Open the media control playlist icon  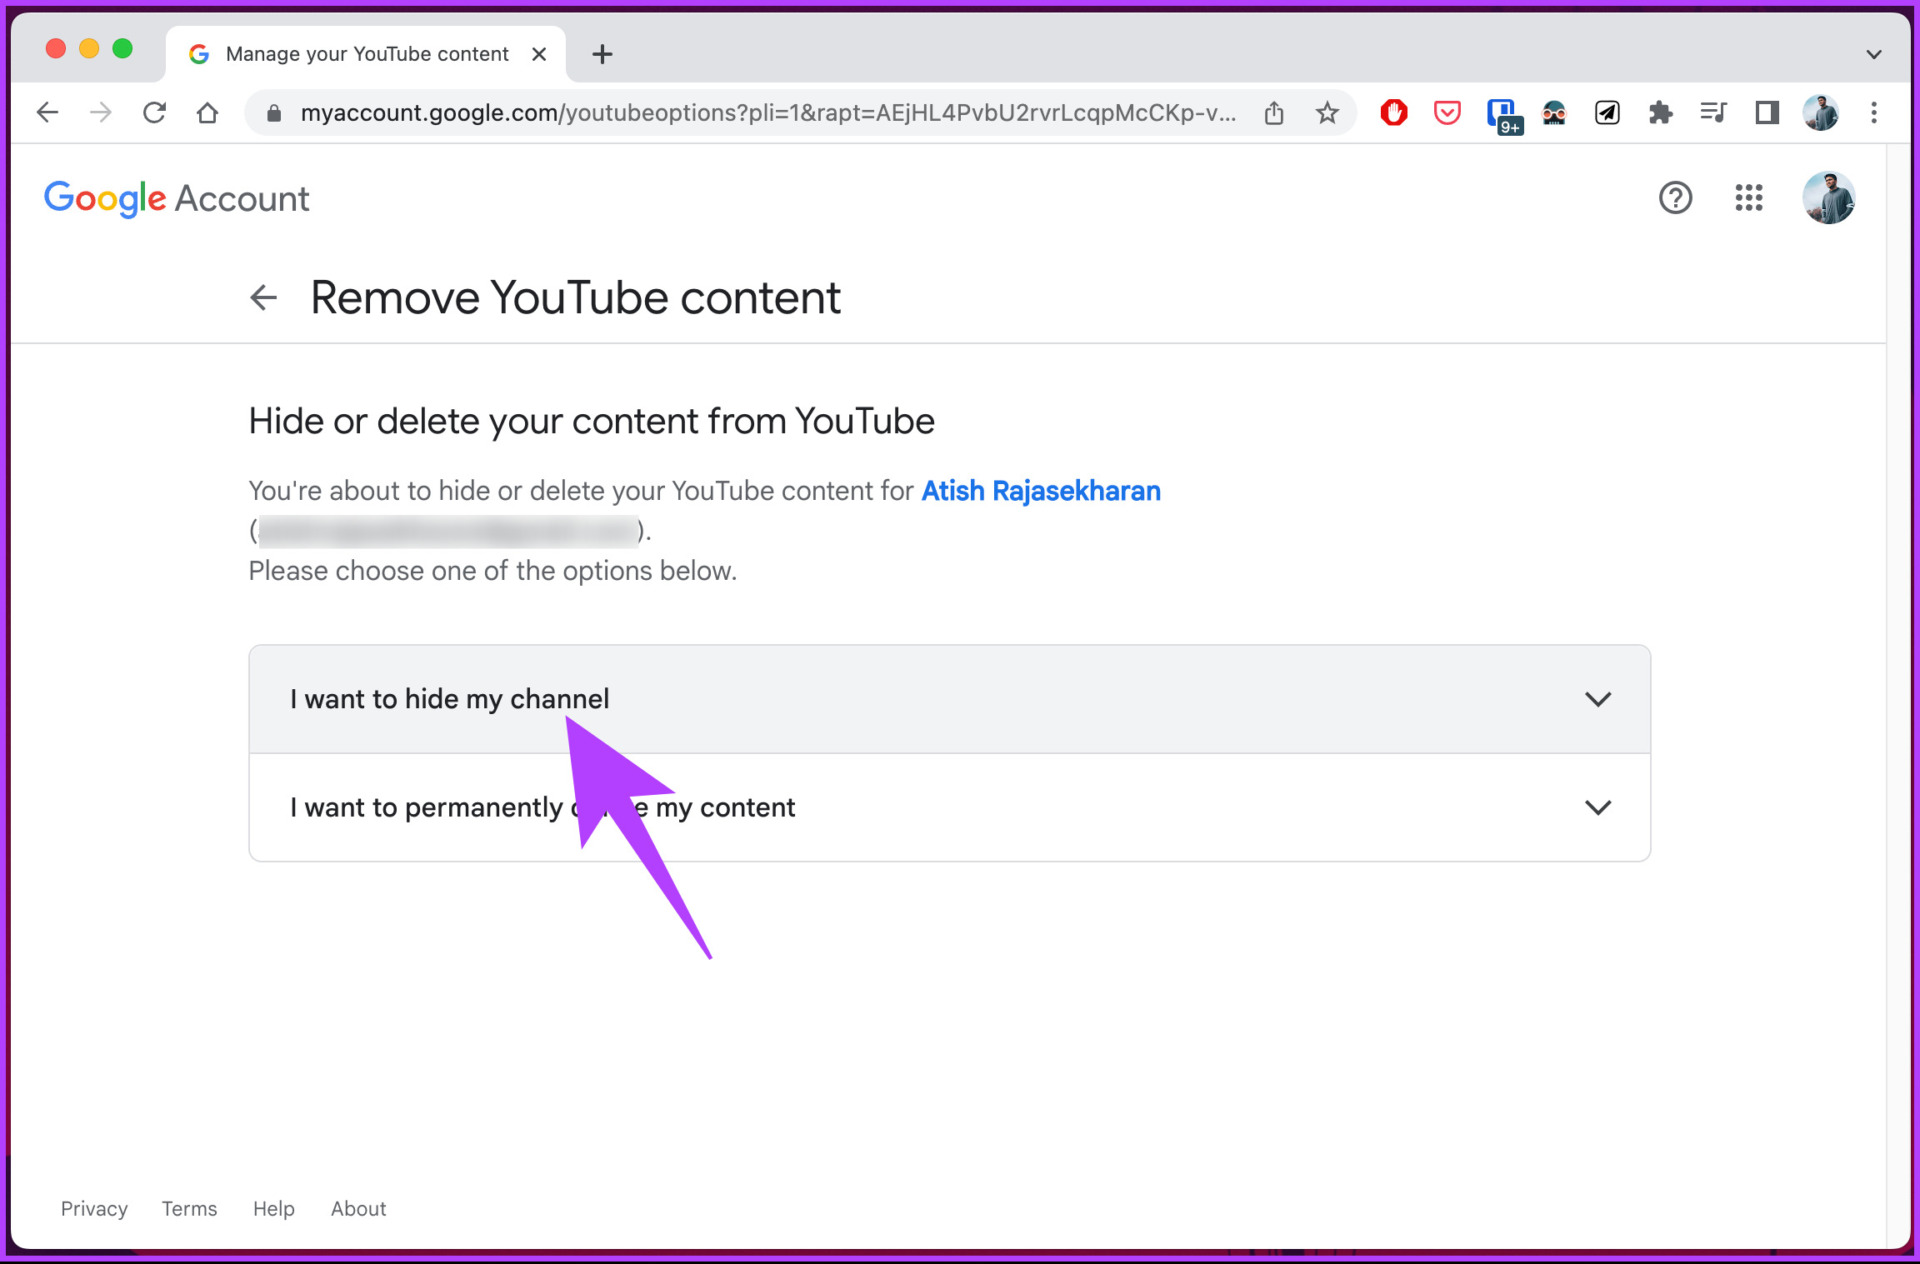[1713, 112]
